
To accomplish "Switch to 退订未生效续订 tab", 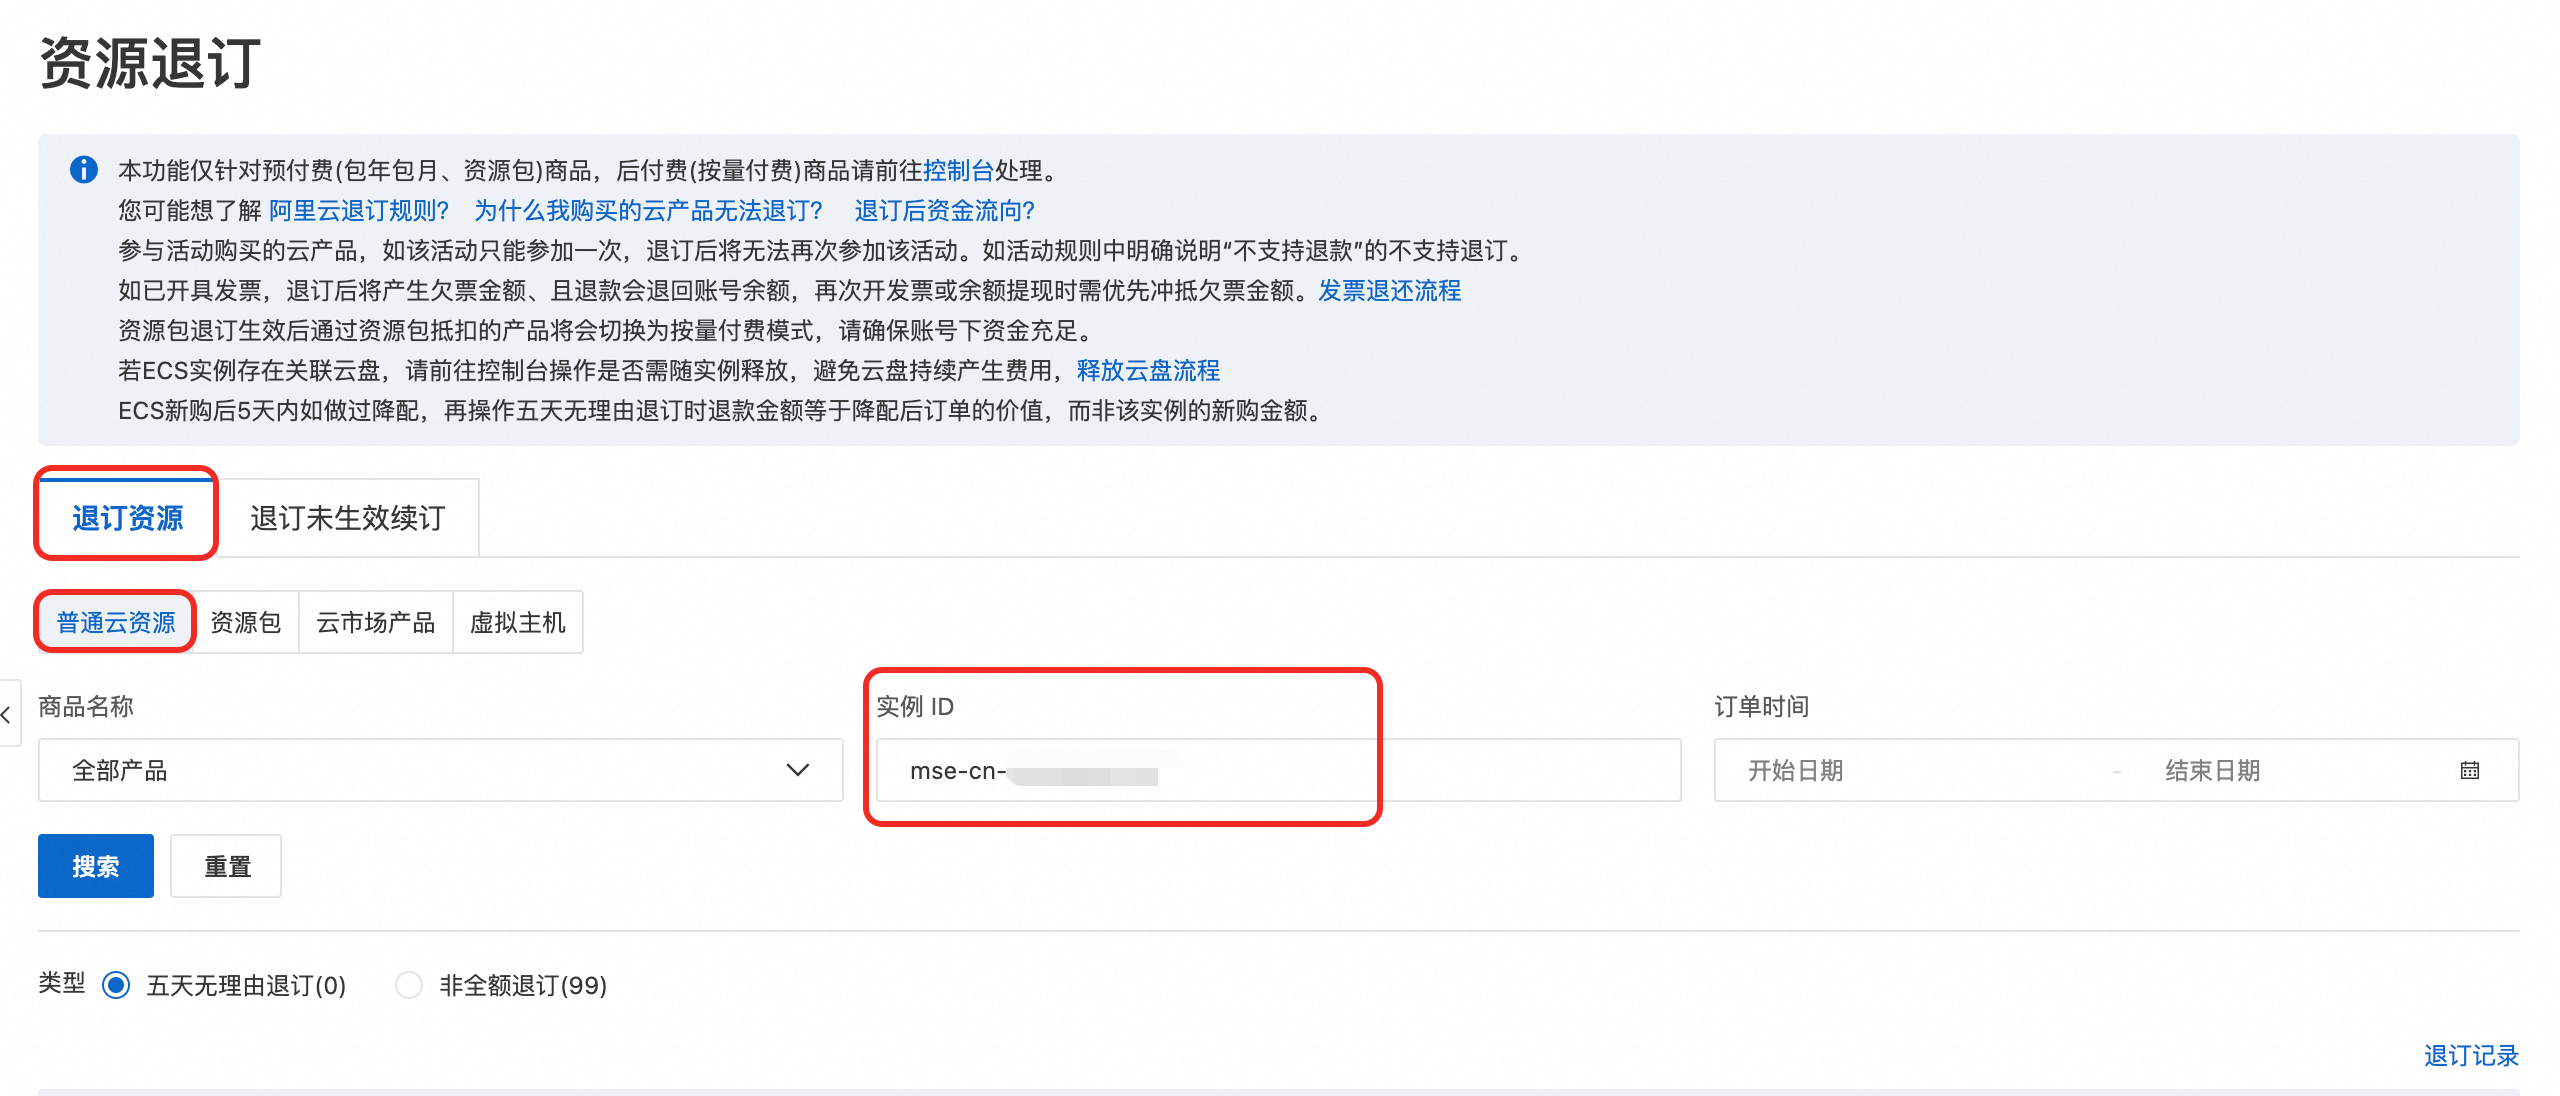I will [x=347, y=518].
